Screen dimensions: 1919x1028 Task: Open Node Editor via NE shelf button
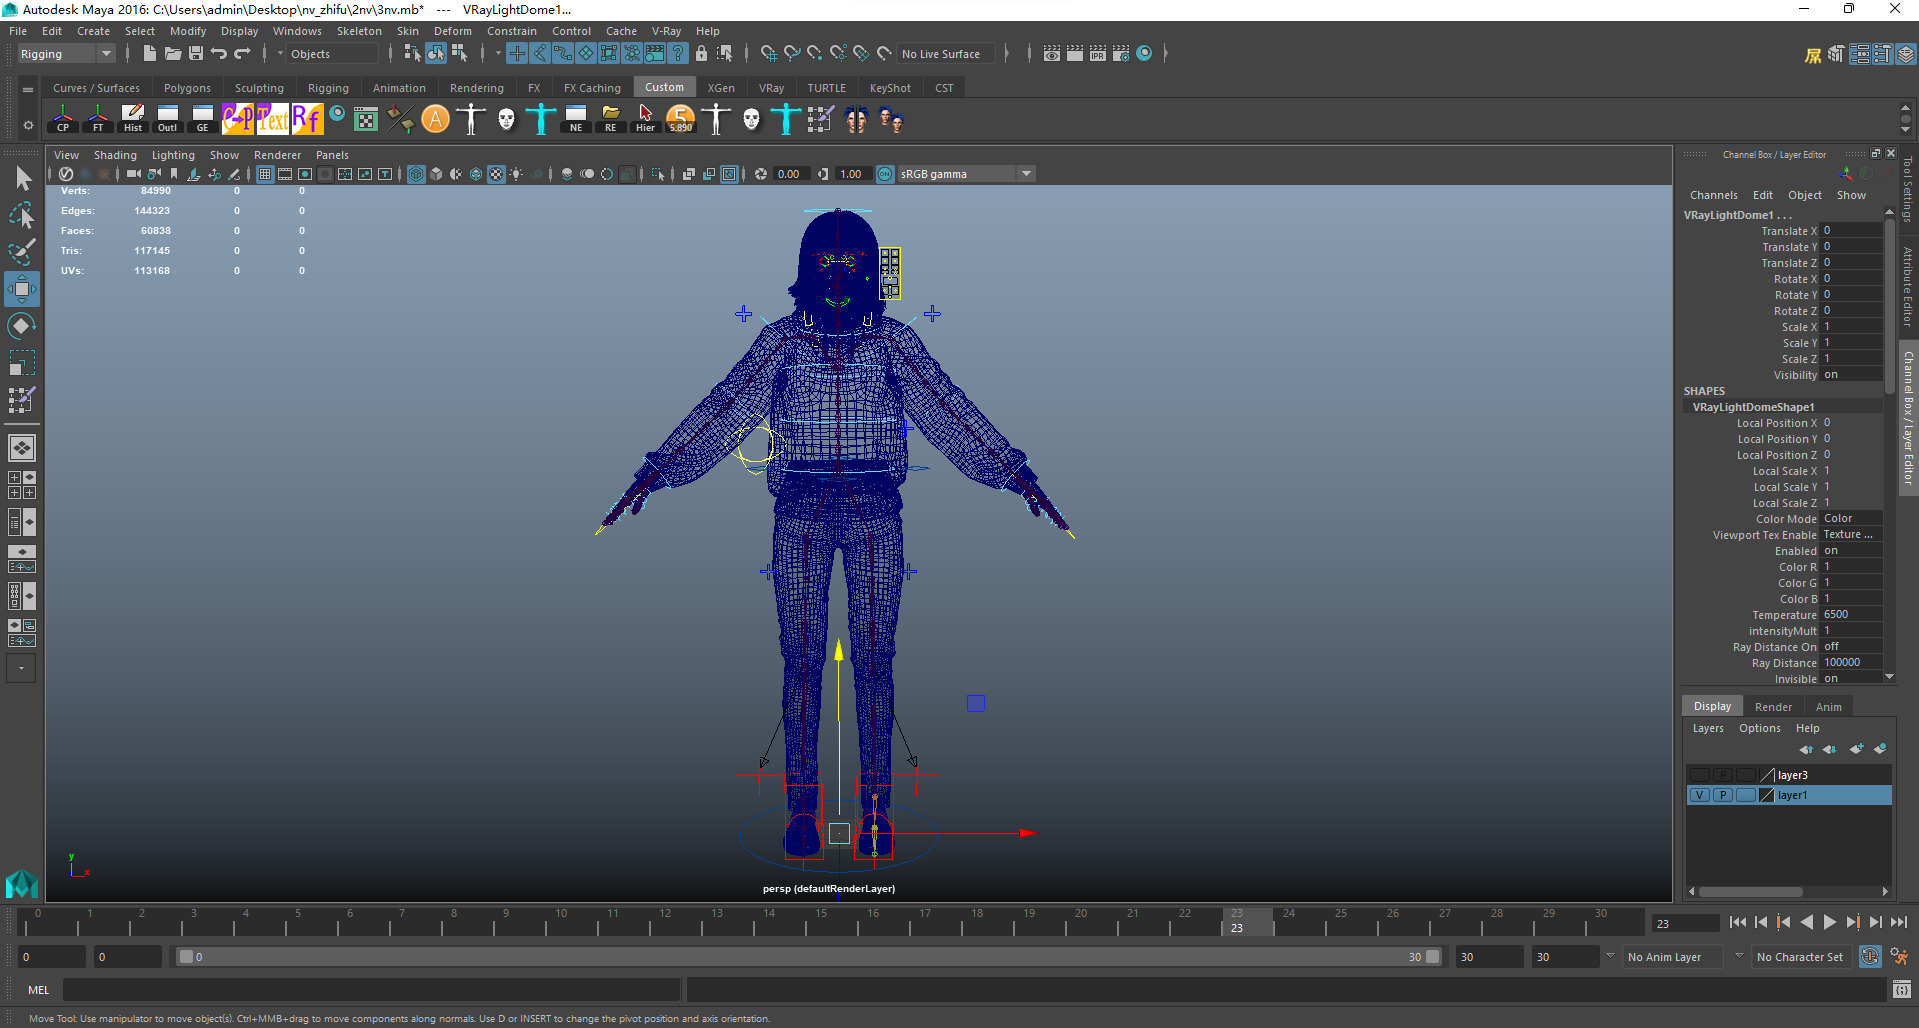pos(576,119)
